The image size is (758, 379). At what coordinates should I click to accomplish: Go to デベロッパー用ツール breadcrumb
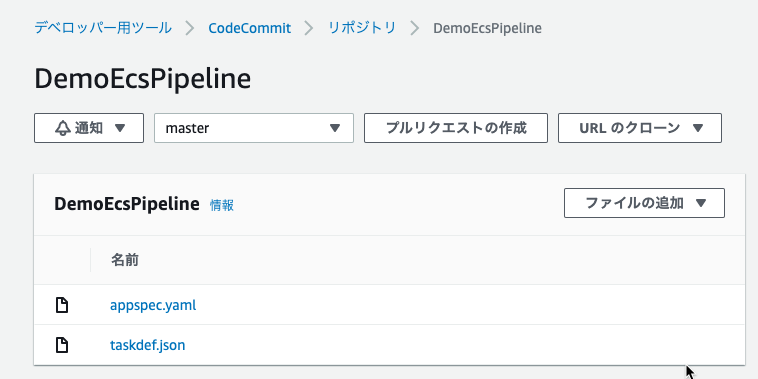tap(103, 28)
